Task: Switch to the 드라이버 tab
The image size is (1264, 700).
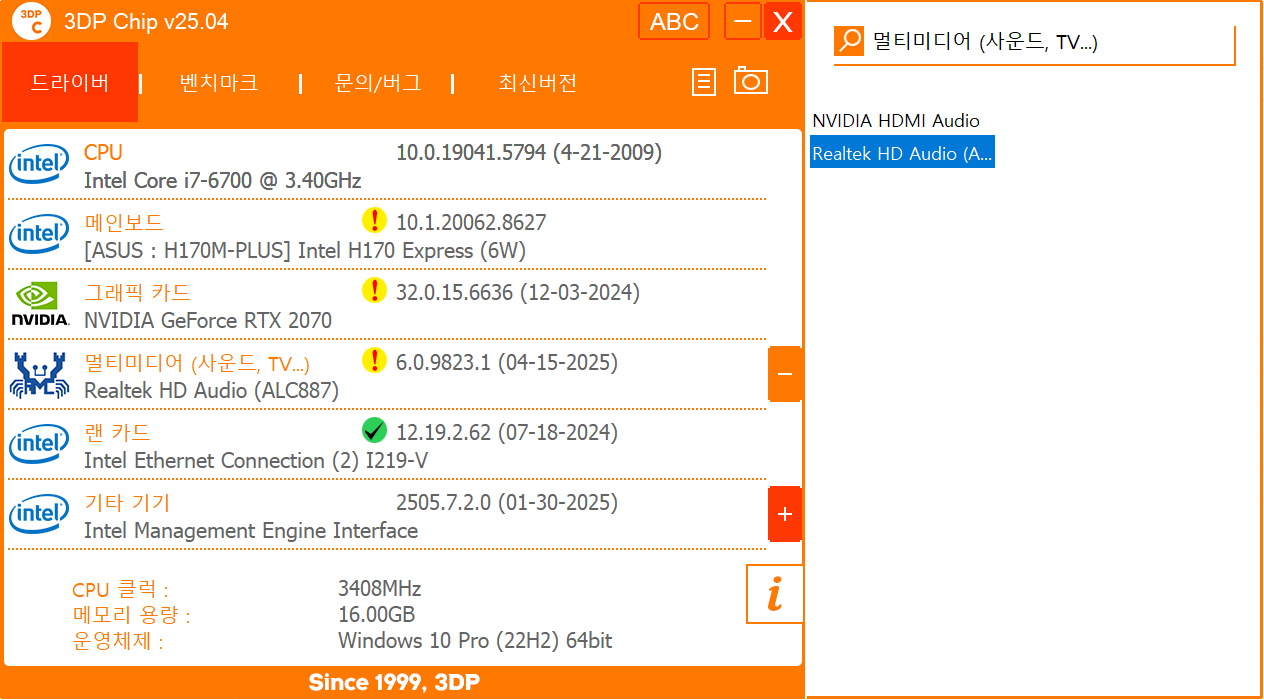Action: 70,83
